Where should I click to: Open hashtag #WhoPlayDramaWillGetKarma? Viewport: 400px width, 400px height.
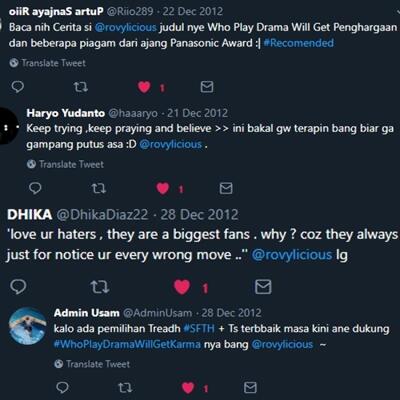127,344
